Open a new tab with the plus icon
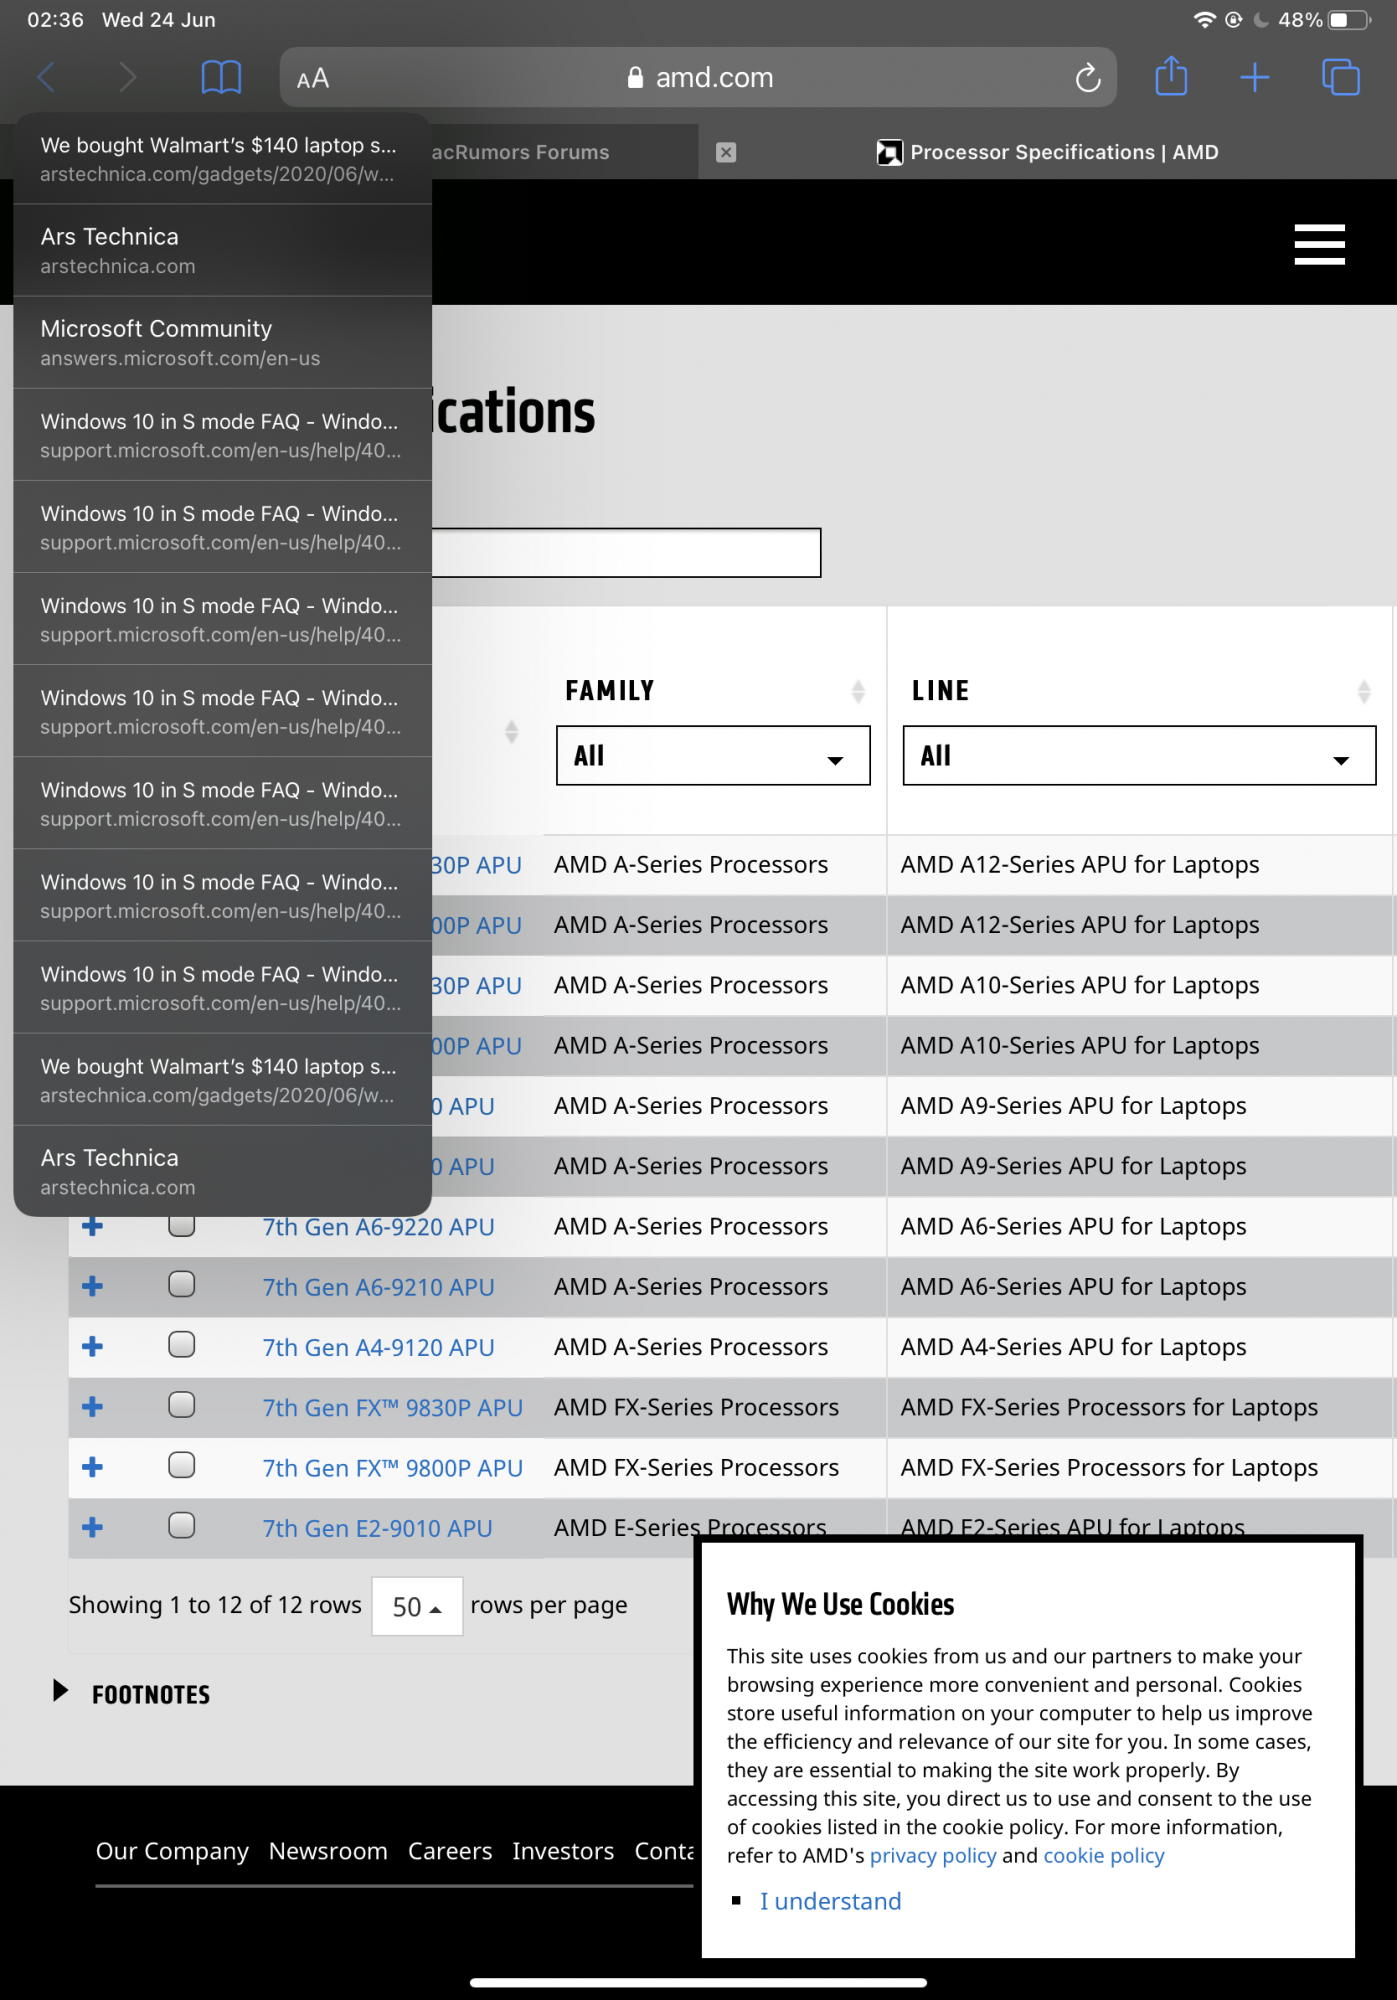This screenshot has height=2000, width=1397. point(1254,77)
